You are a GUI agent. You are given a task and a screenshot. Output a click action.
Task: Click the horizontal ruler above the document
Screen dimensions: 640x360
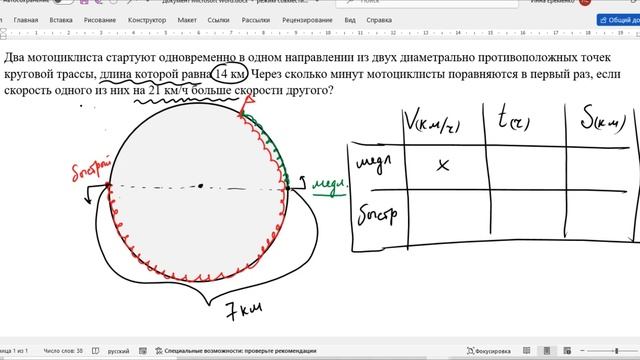coord(320,33)
